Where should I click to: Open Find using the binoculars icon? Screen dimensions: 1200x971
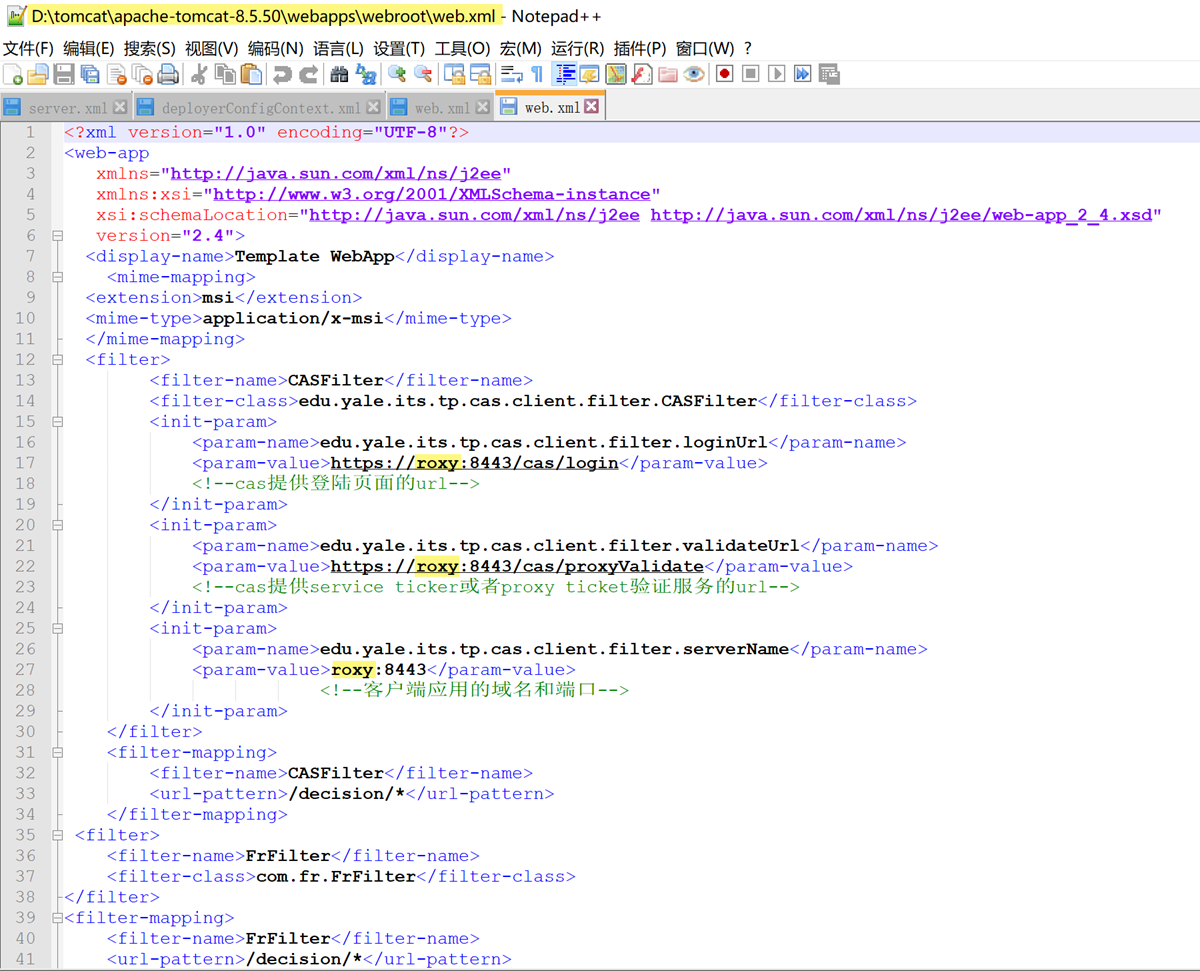pyautogui.click(x=339, y=74)
